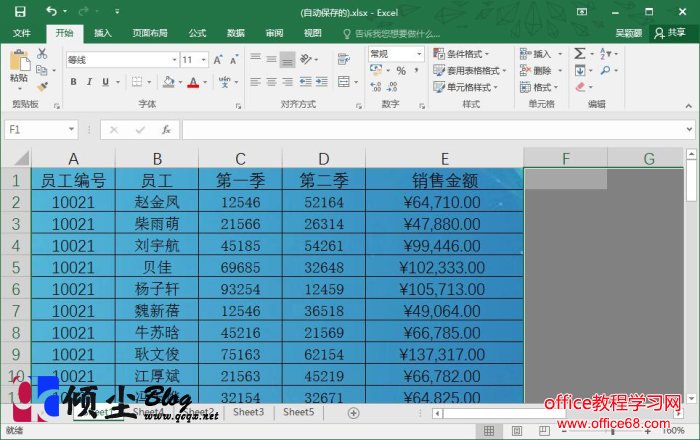Click the Format cells button

point(539,87)
